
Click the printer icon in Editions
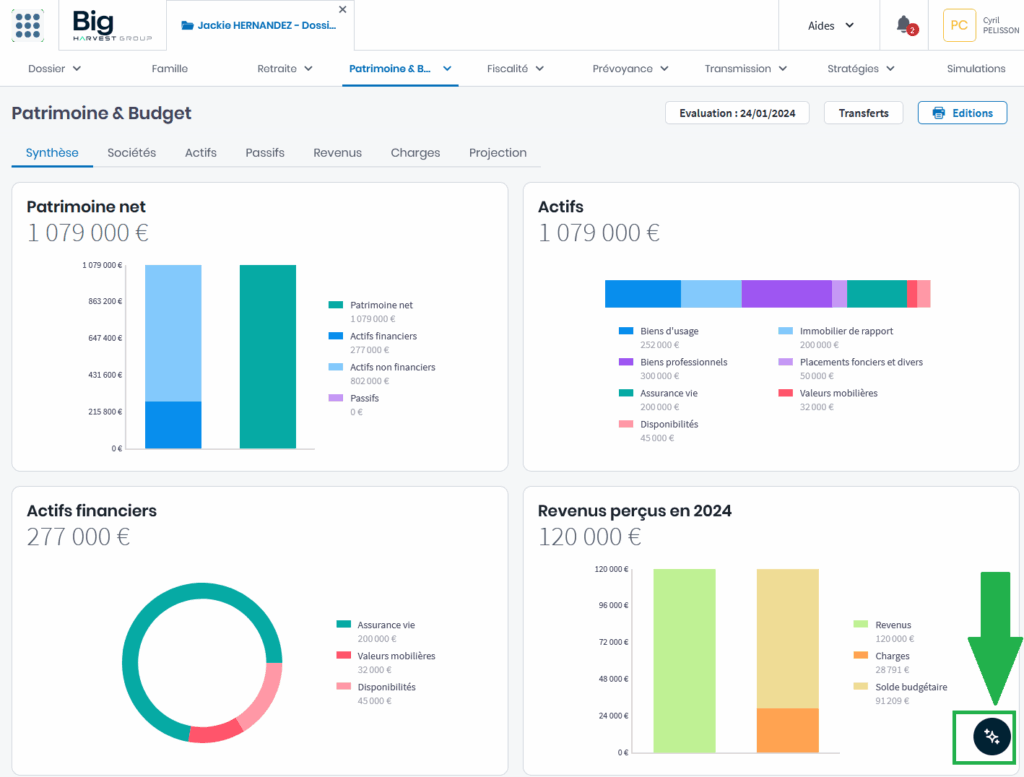pos(938,113)
